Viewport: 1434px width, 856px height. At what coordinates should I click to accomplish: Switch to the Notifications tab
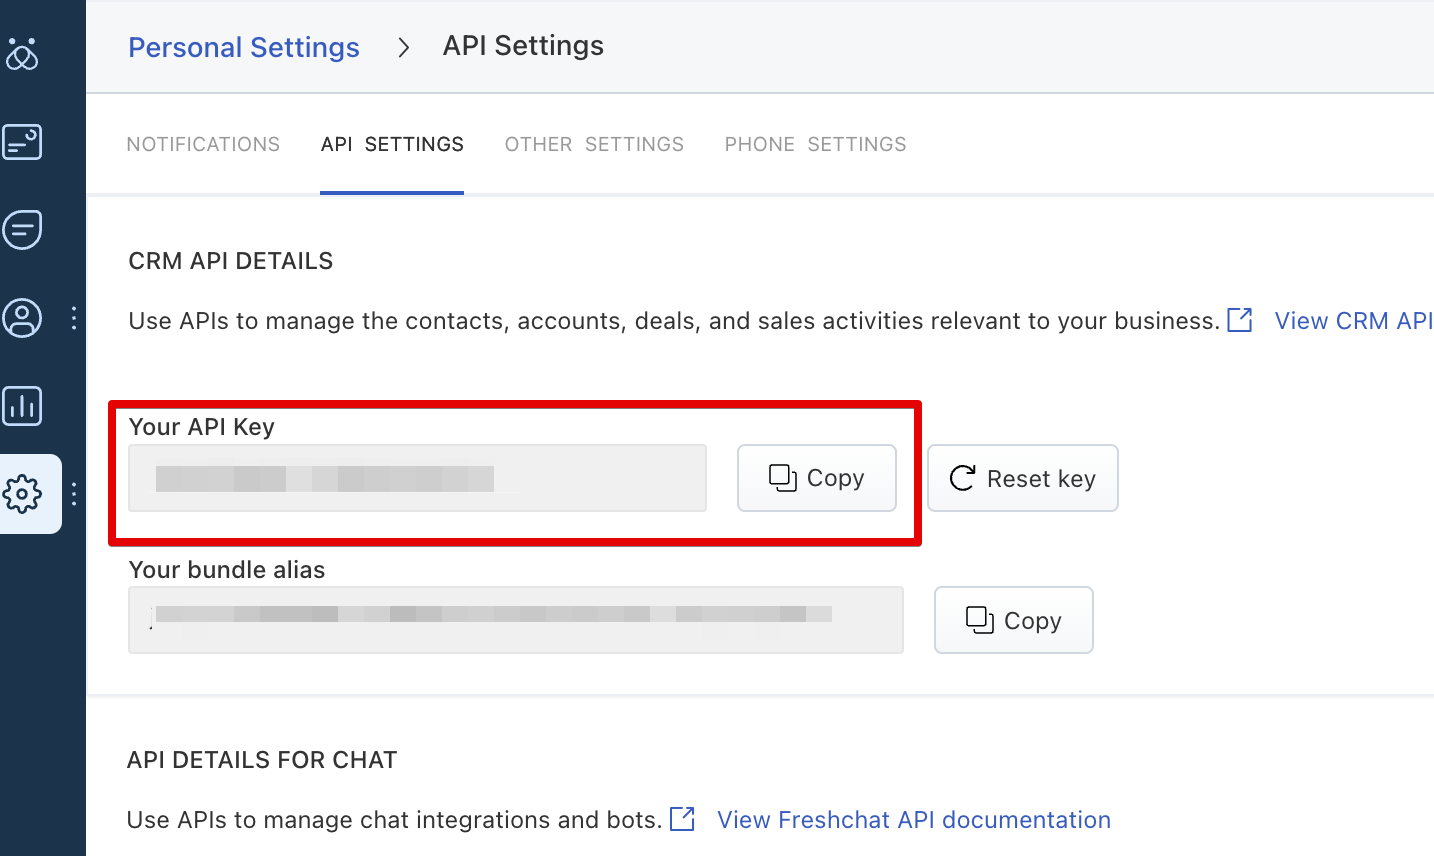coord(203,144)
